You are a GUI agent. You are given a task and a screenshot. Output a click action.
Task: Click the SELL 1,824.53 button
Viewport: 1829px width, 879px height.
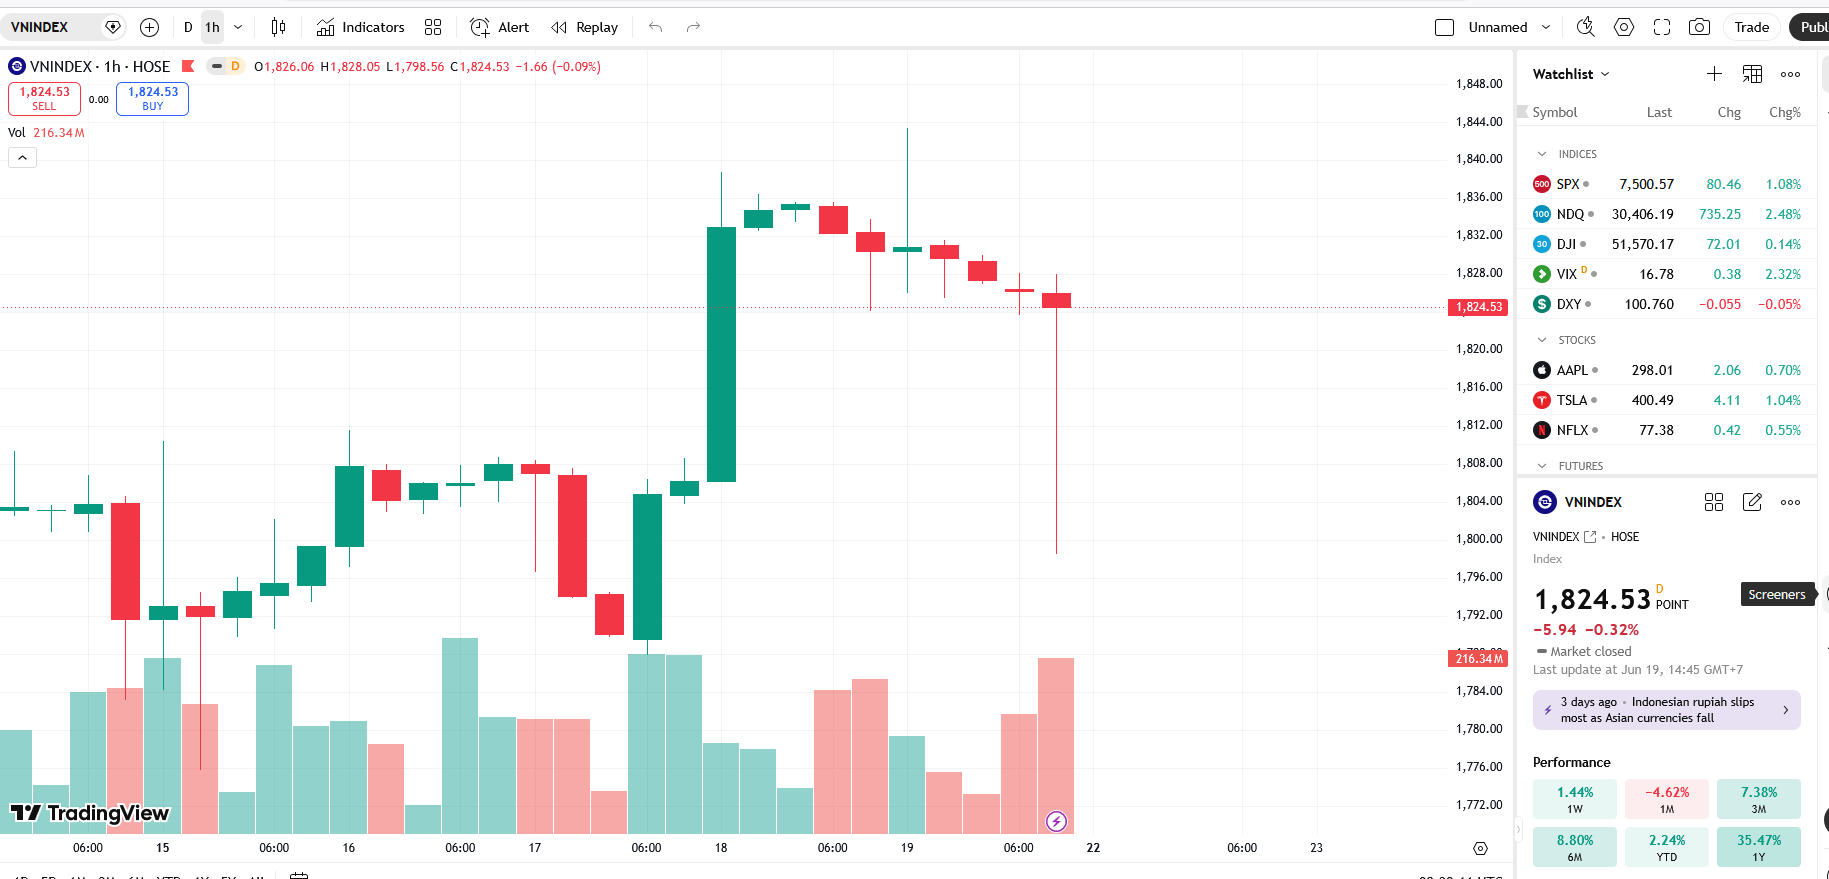pos(44,98)
